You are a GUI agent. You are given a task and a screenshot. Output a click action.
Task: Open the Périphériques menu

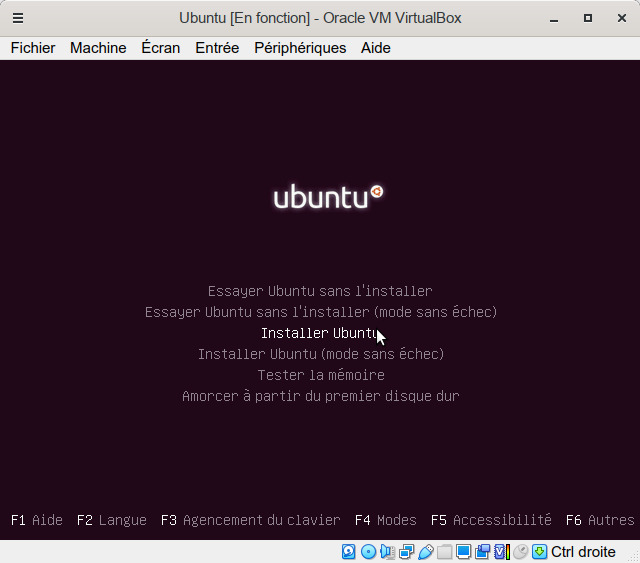coord(300,48)
